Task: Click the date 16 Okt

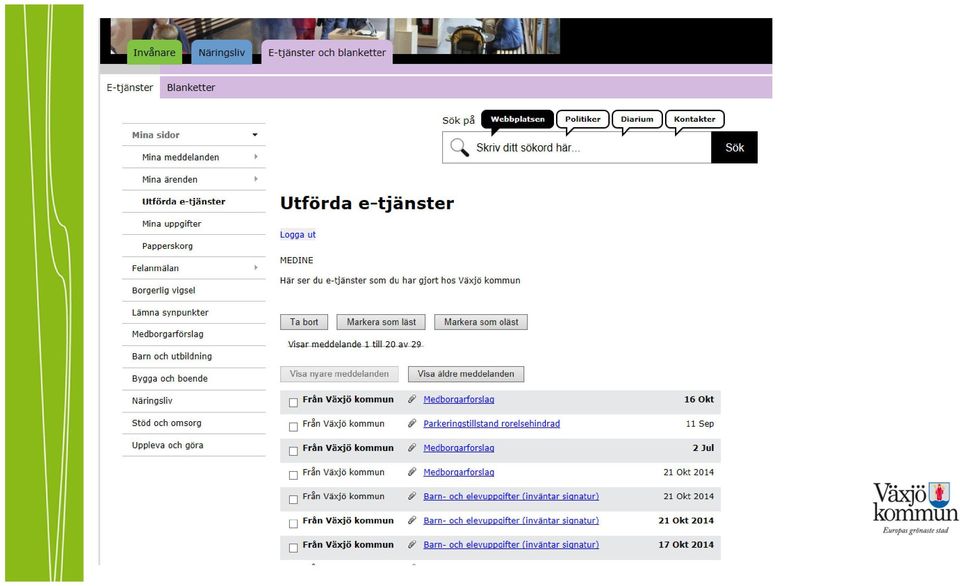Action: (699, 399)
